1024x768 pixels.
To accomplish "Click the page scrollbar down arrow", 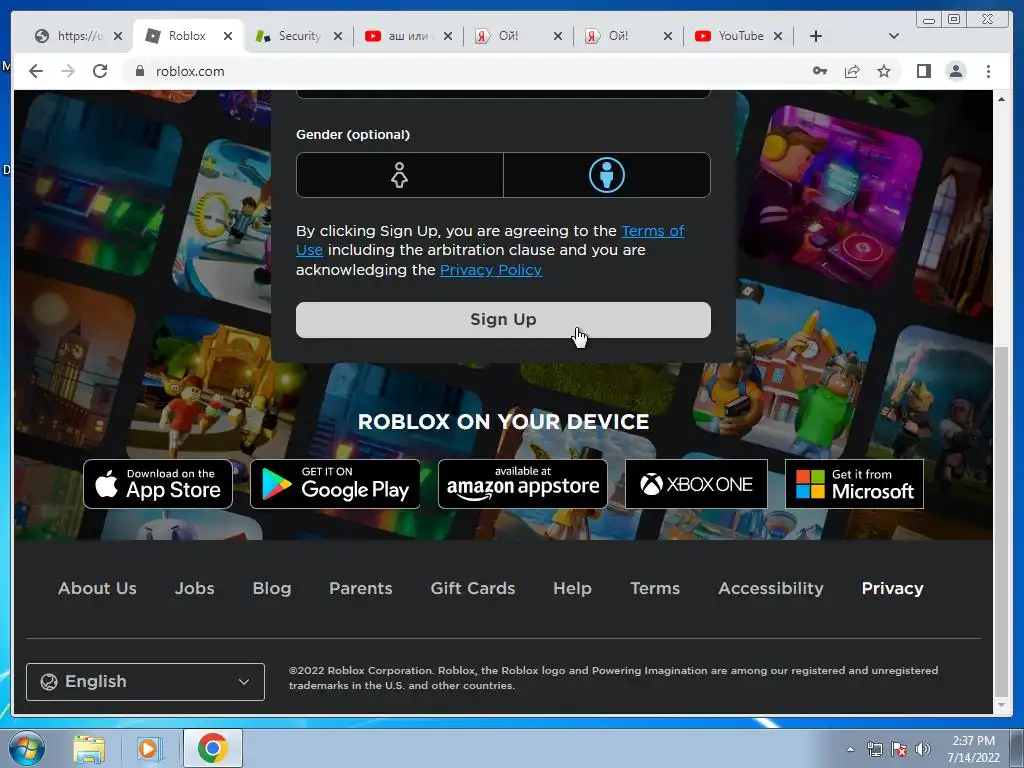I will tap(1001, 706).
